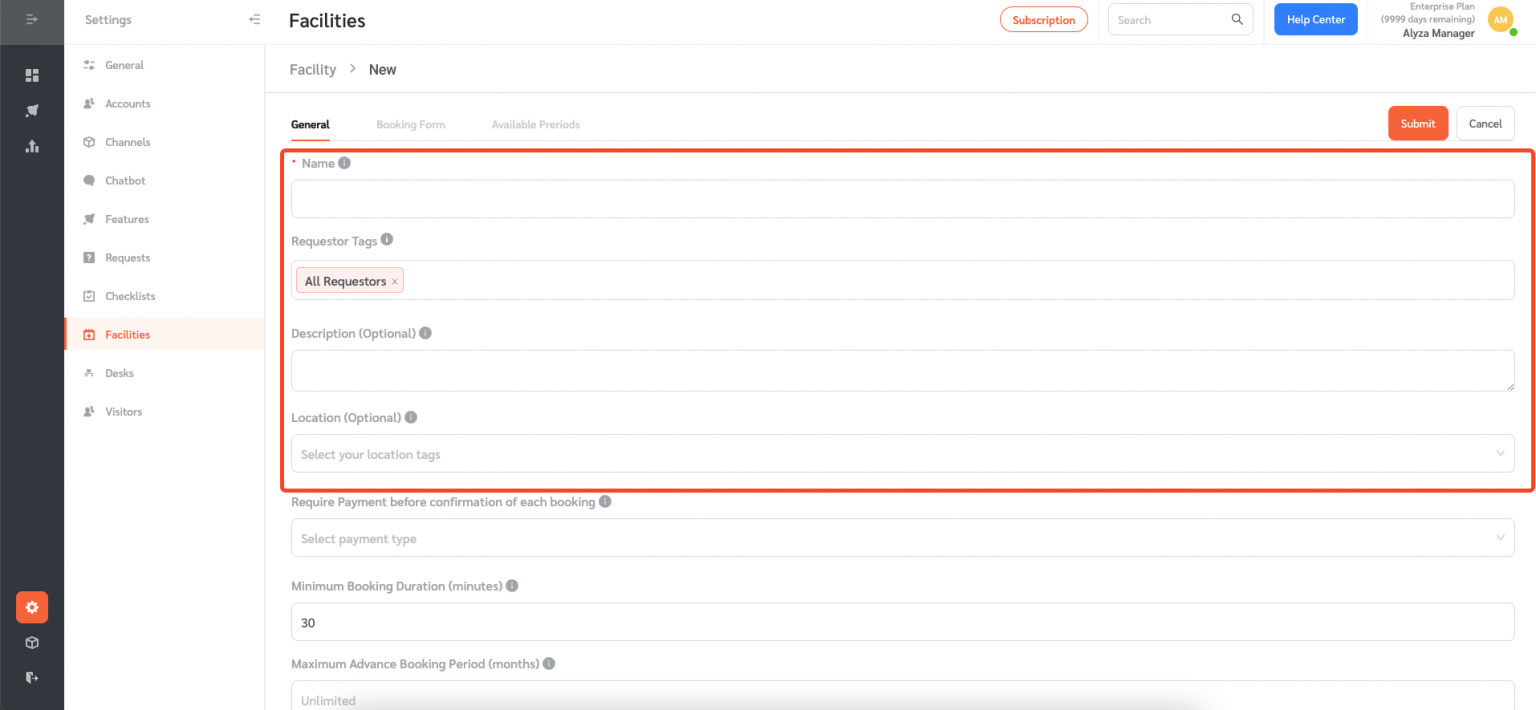
Task: Open the Available Preriods tab
Action: [x=536, y=124]
